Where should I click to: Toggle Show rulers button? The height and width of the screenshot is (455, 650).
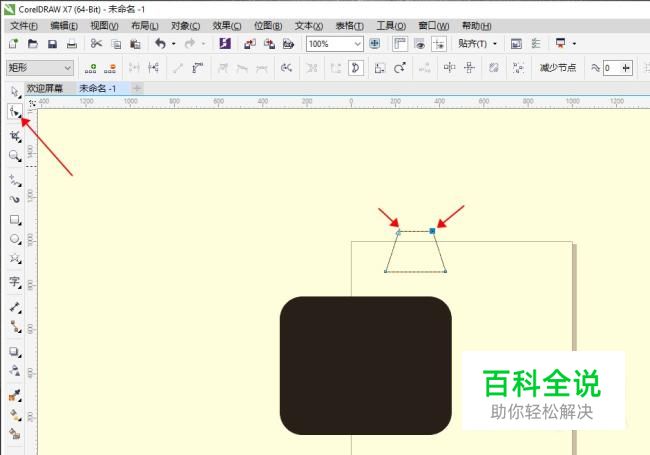pos(400,44)
